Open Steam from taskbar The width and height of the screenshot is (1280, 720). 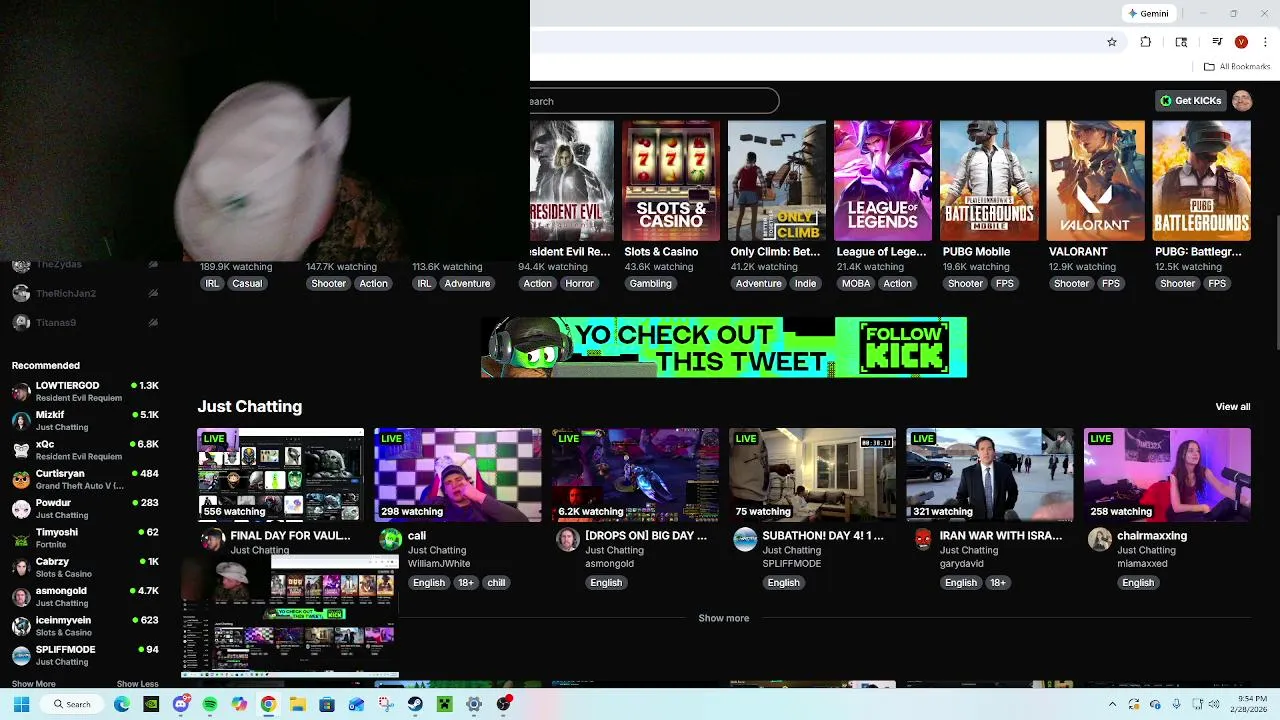(415, 704)
